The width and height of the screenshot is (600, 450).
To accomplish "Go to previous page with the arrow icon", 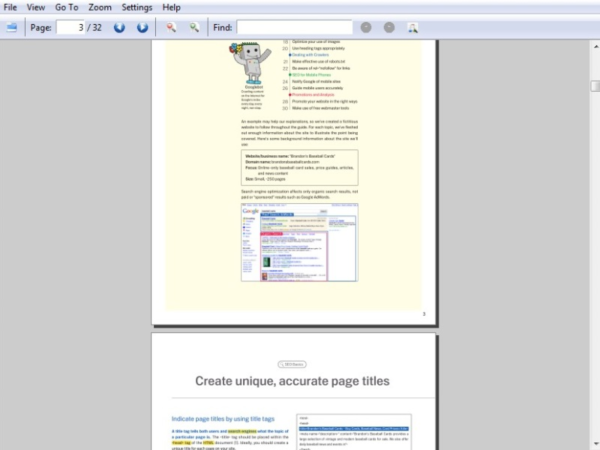I will tap(119, 27).
